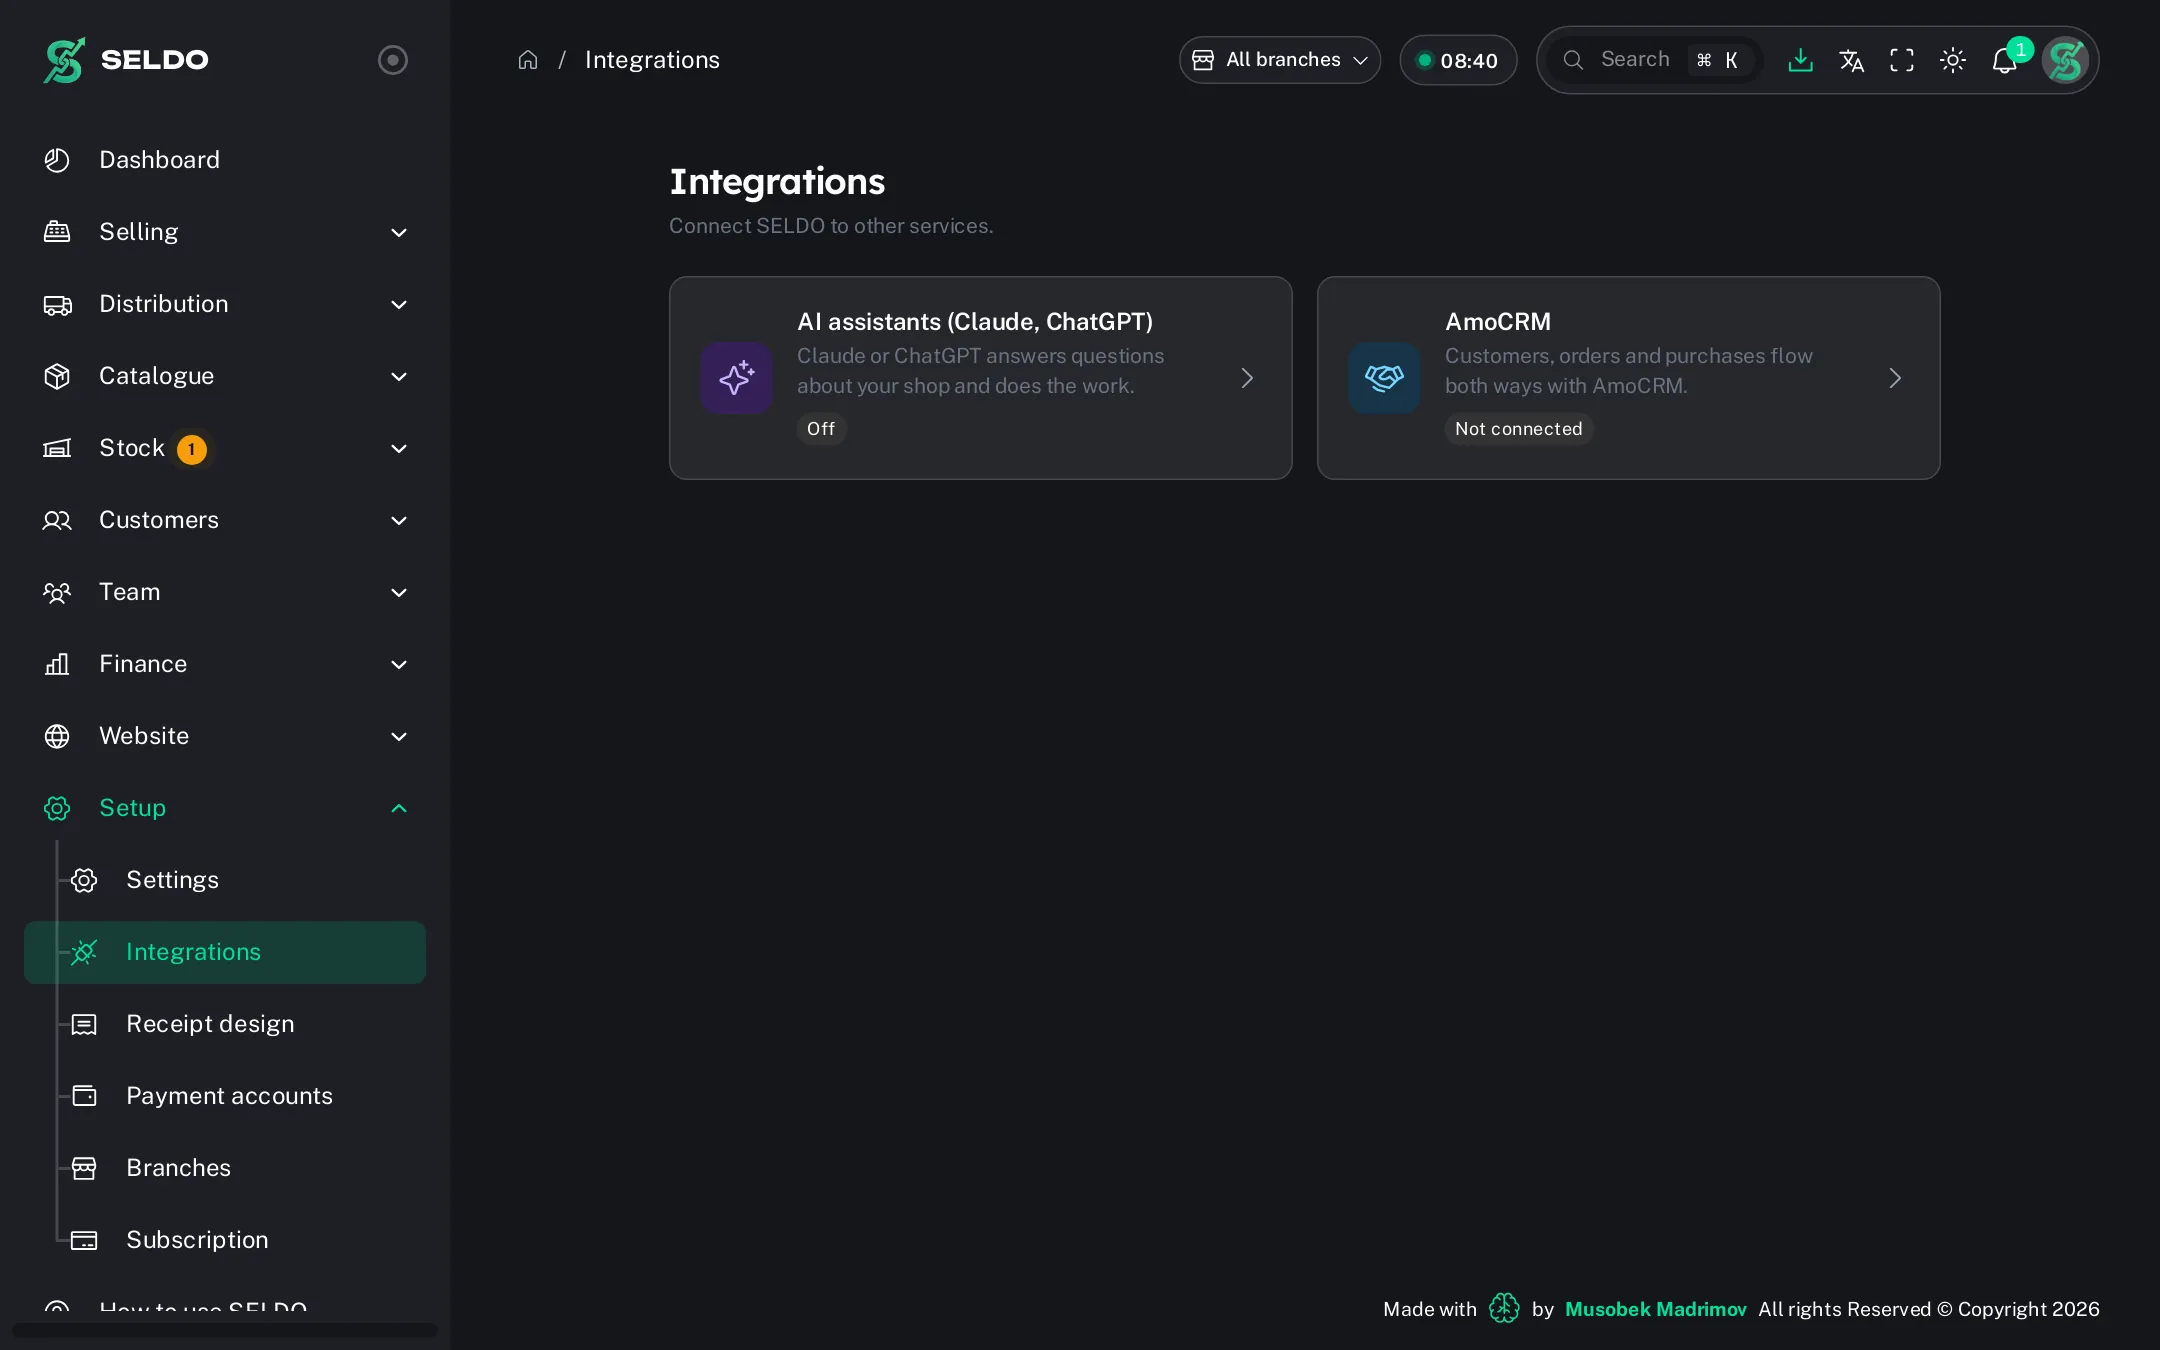Click the AmoCRM card arrow
The image size is (2160, 1350).
(x=1895, y=378)
